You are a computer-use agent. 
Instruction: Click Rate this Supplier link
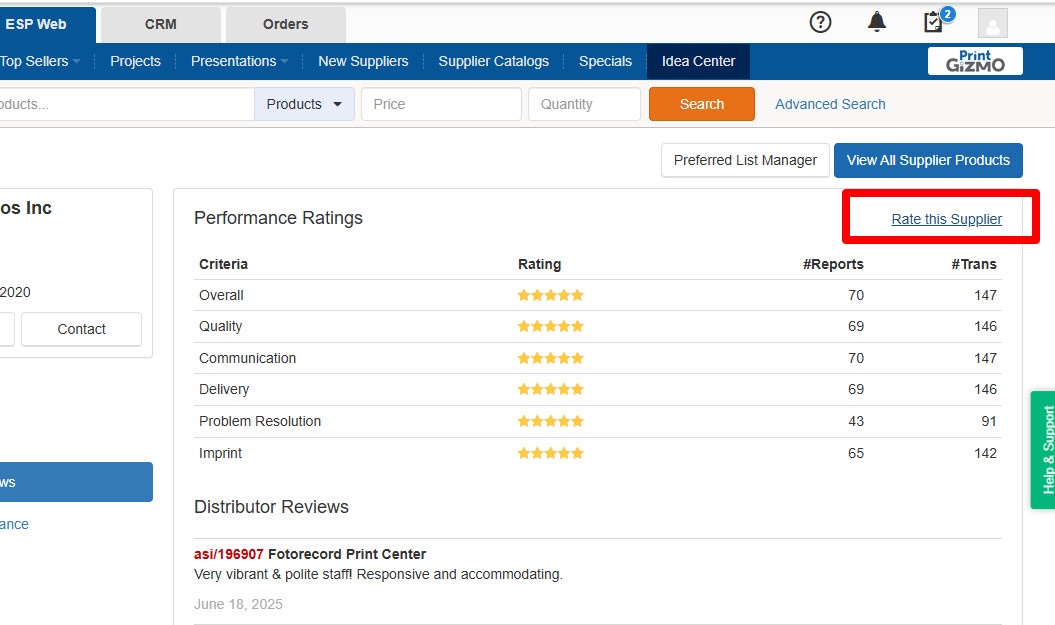click(x=947, y=219)
